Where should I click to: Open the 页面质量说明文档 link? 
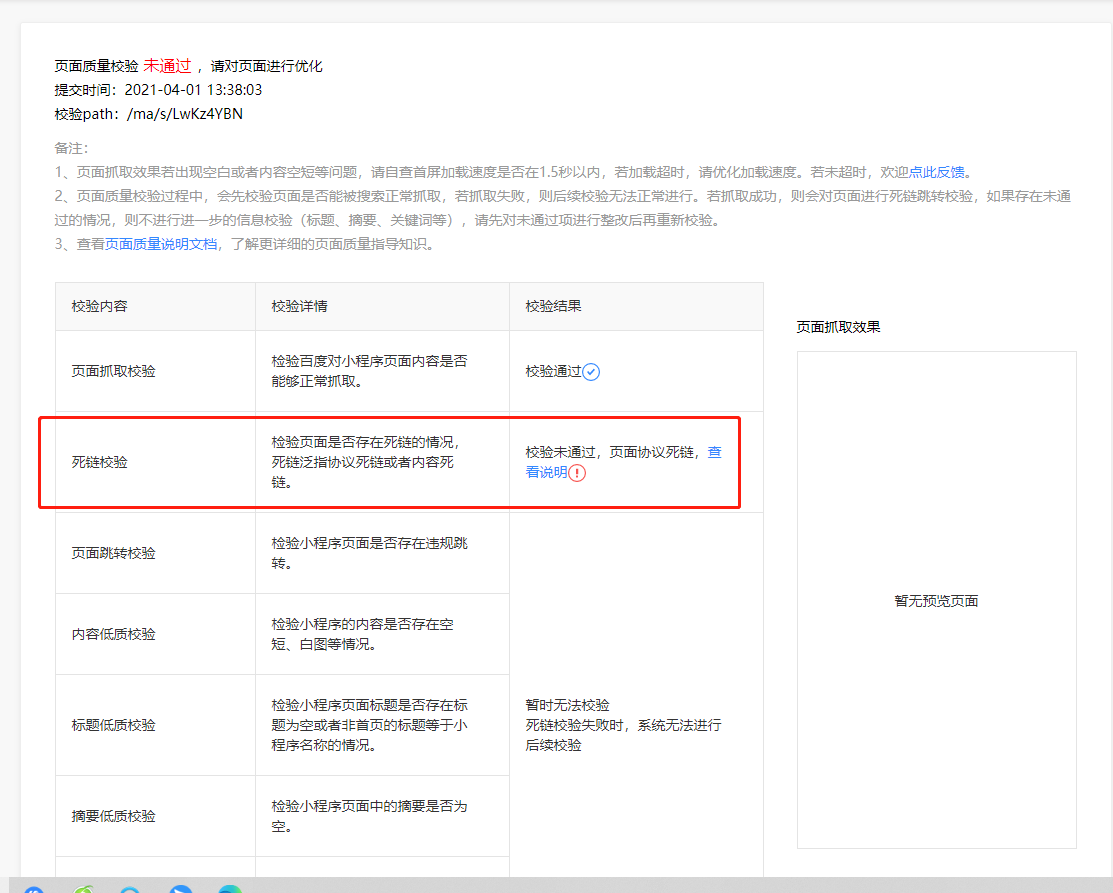[x=161, y=244]
